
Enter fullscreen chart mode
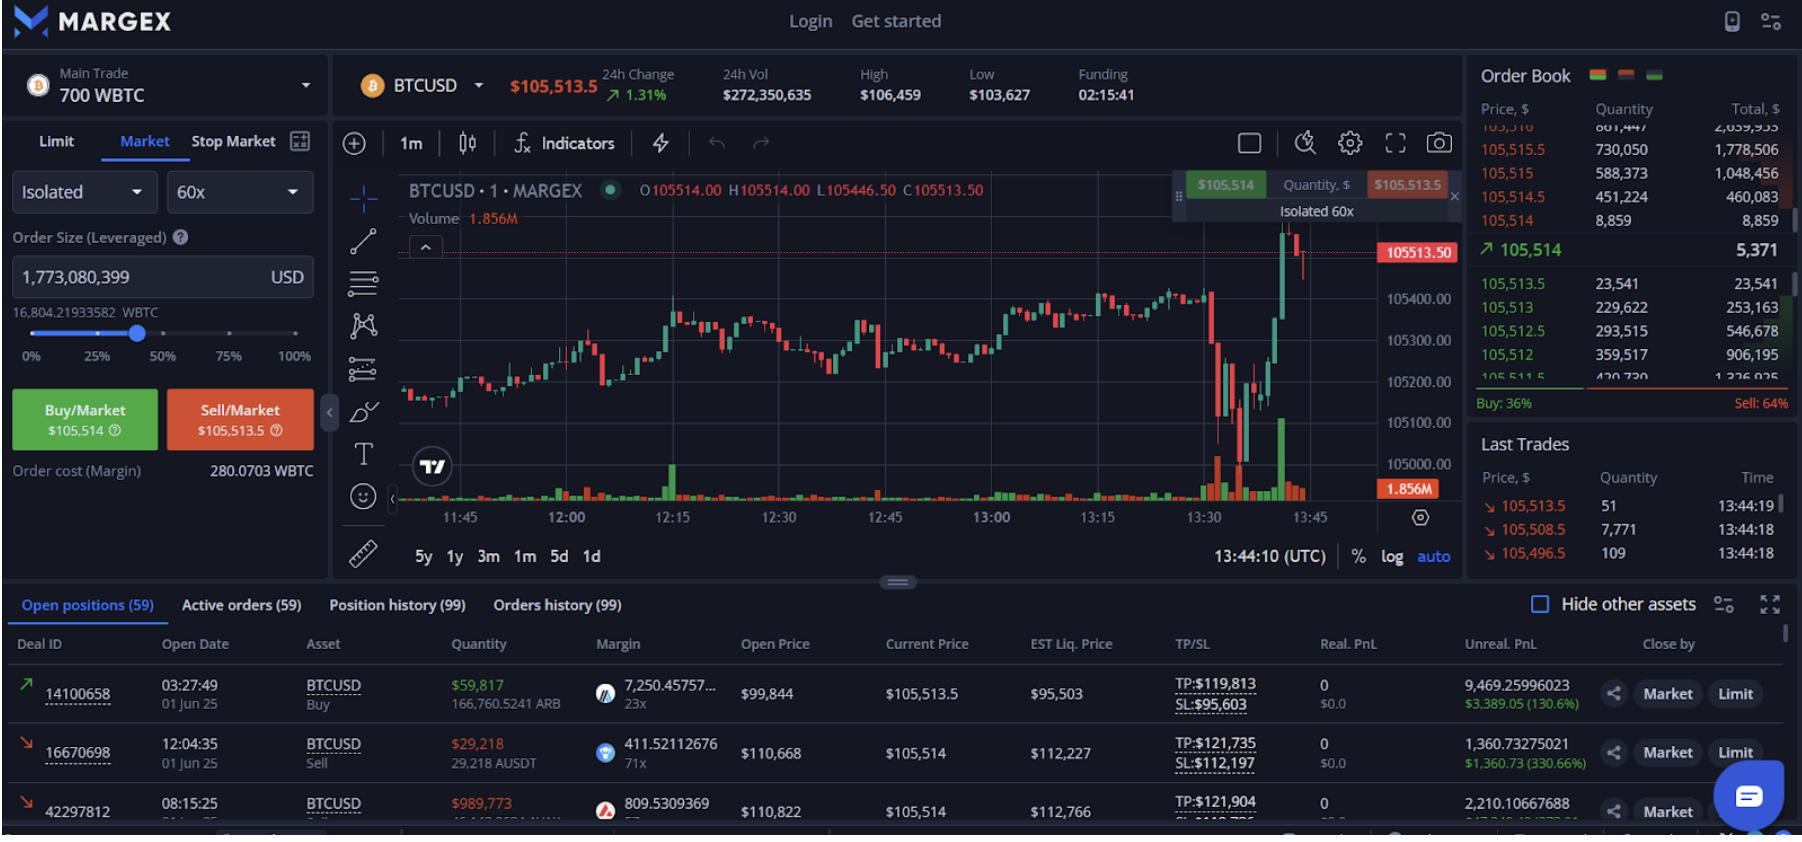(1395, 143)
